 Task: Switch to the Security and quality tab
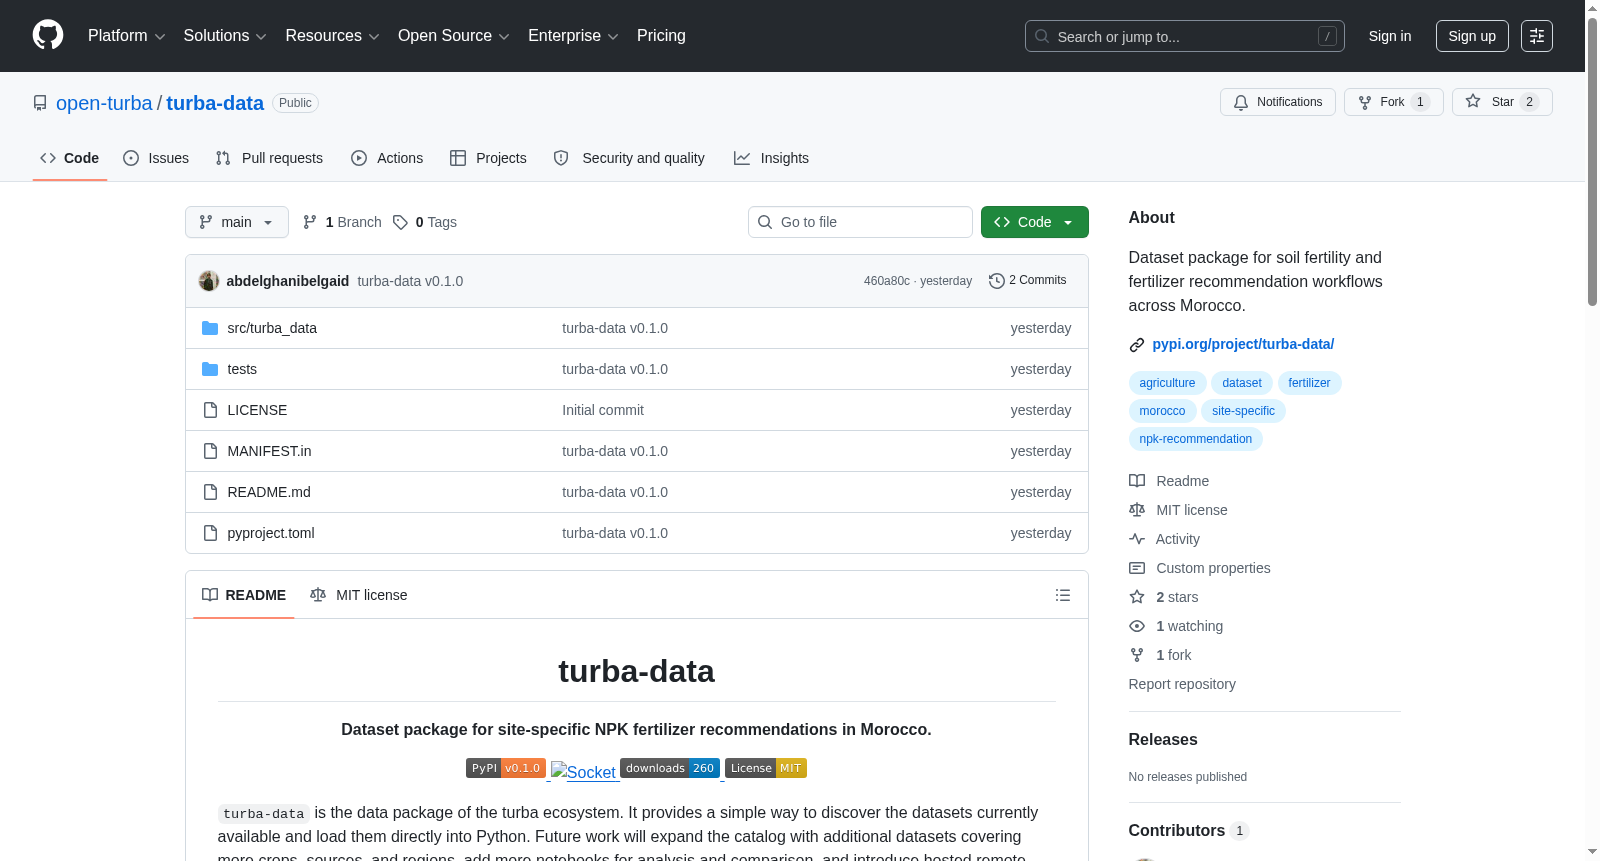point(629,158)
